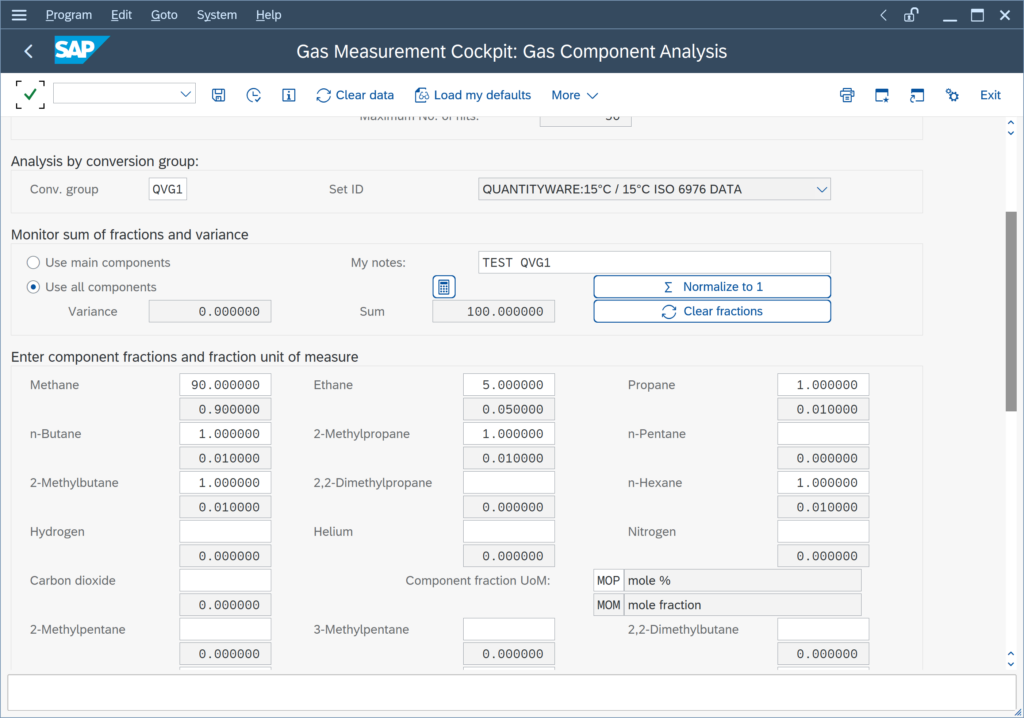Image resolution: width=1024 pixels, height=718 pixels.
Task: Click the empty 2,2-Dimethylpropane input field
Action: pos(509,483)
